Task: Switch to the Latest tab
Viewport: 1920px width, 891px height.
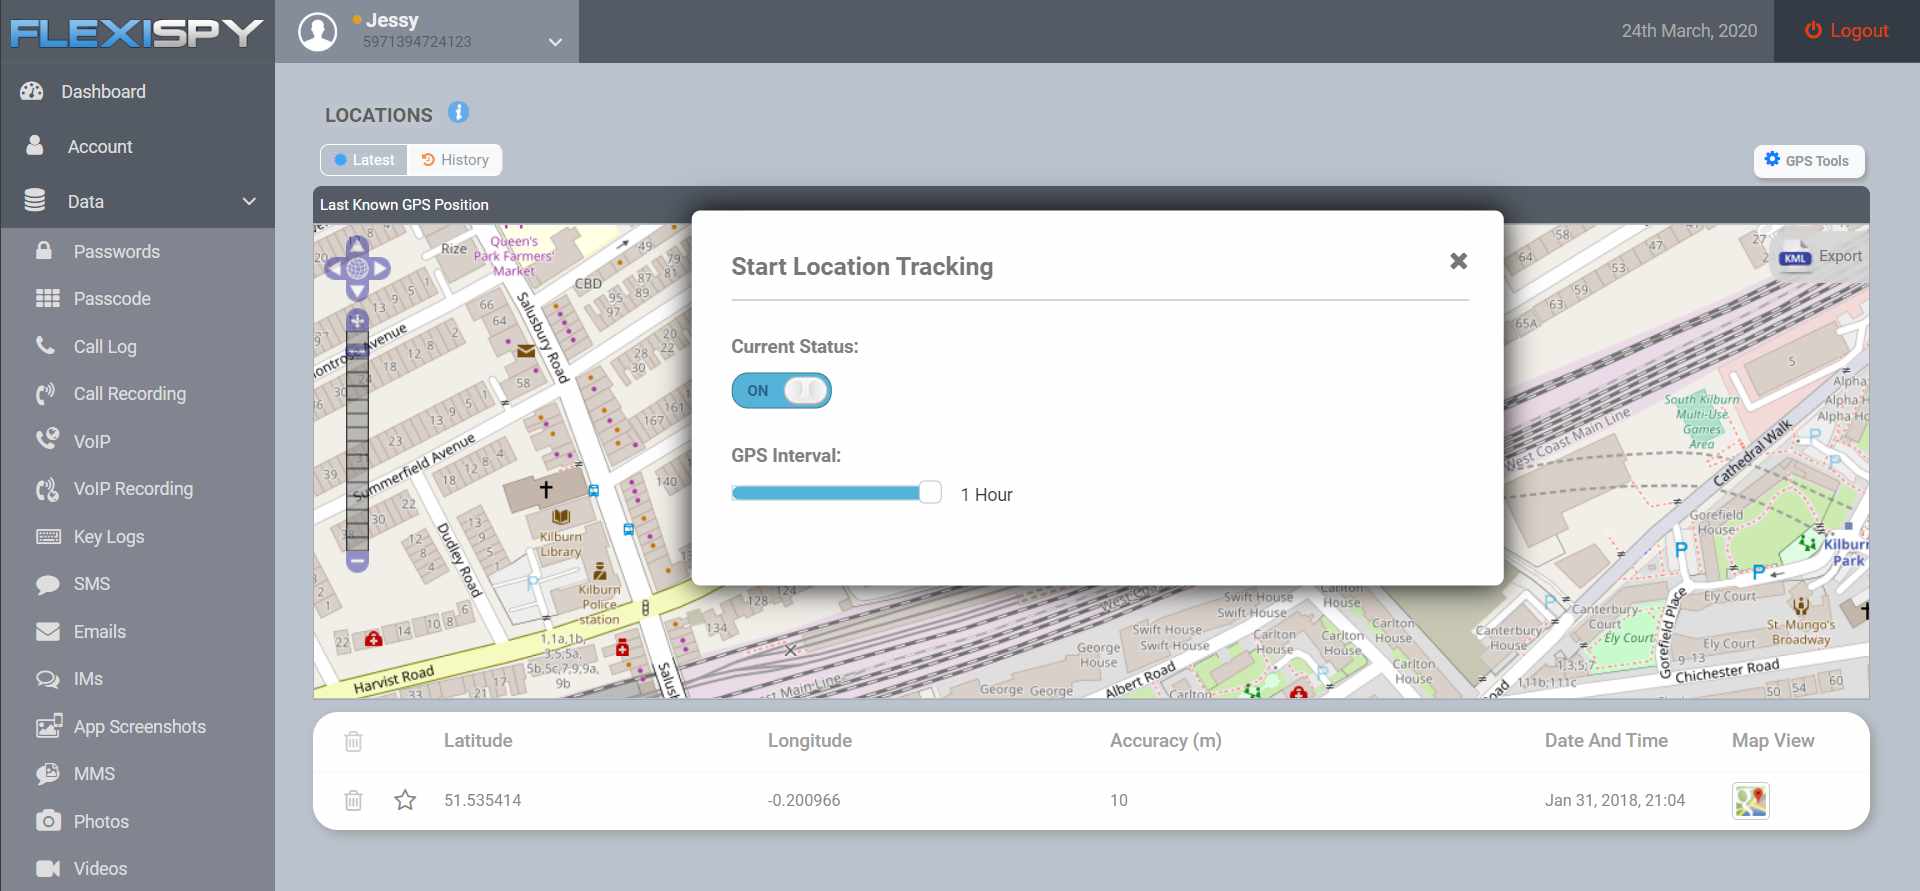Action: [364, 160]
